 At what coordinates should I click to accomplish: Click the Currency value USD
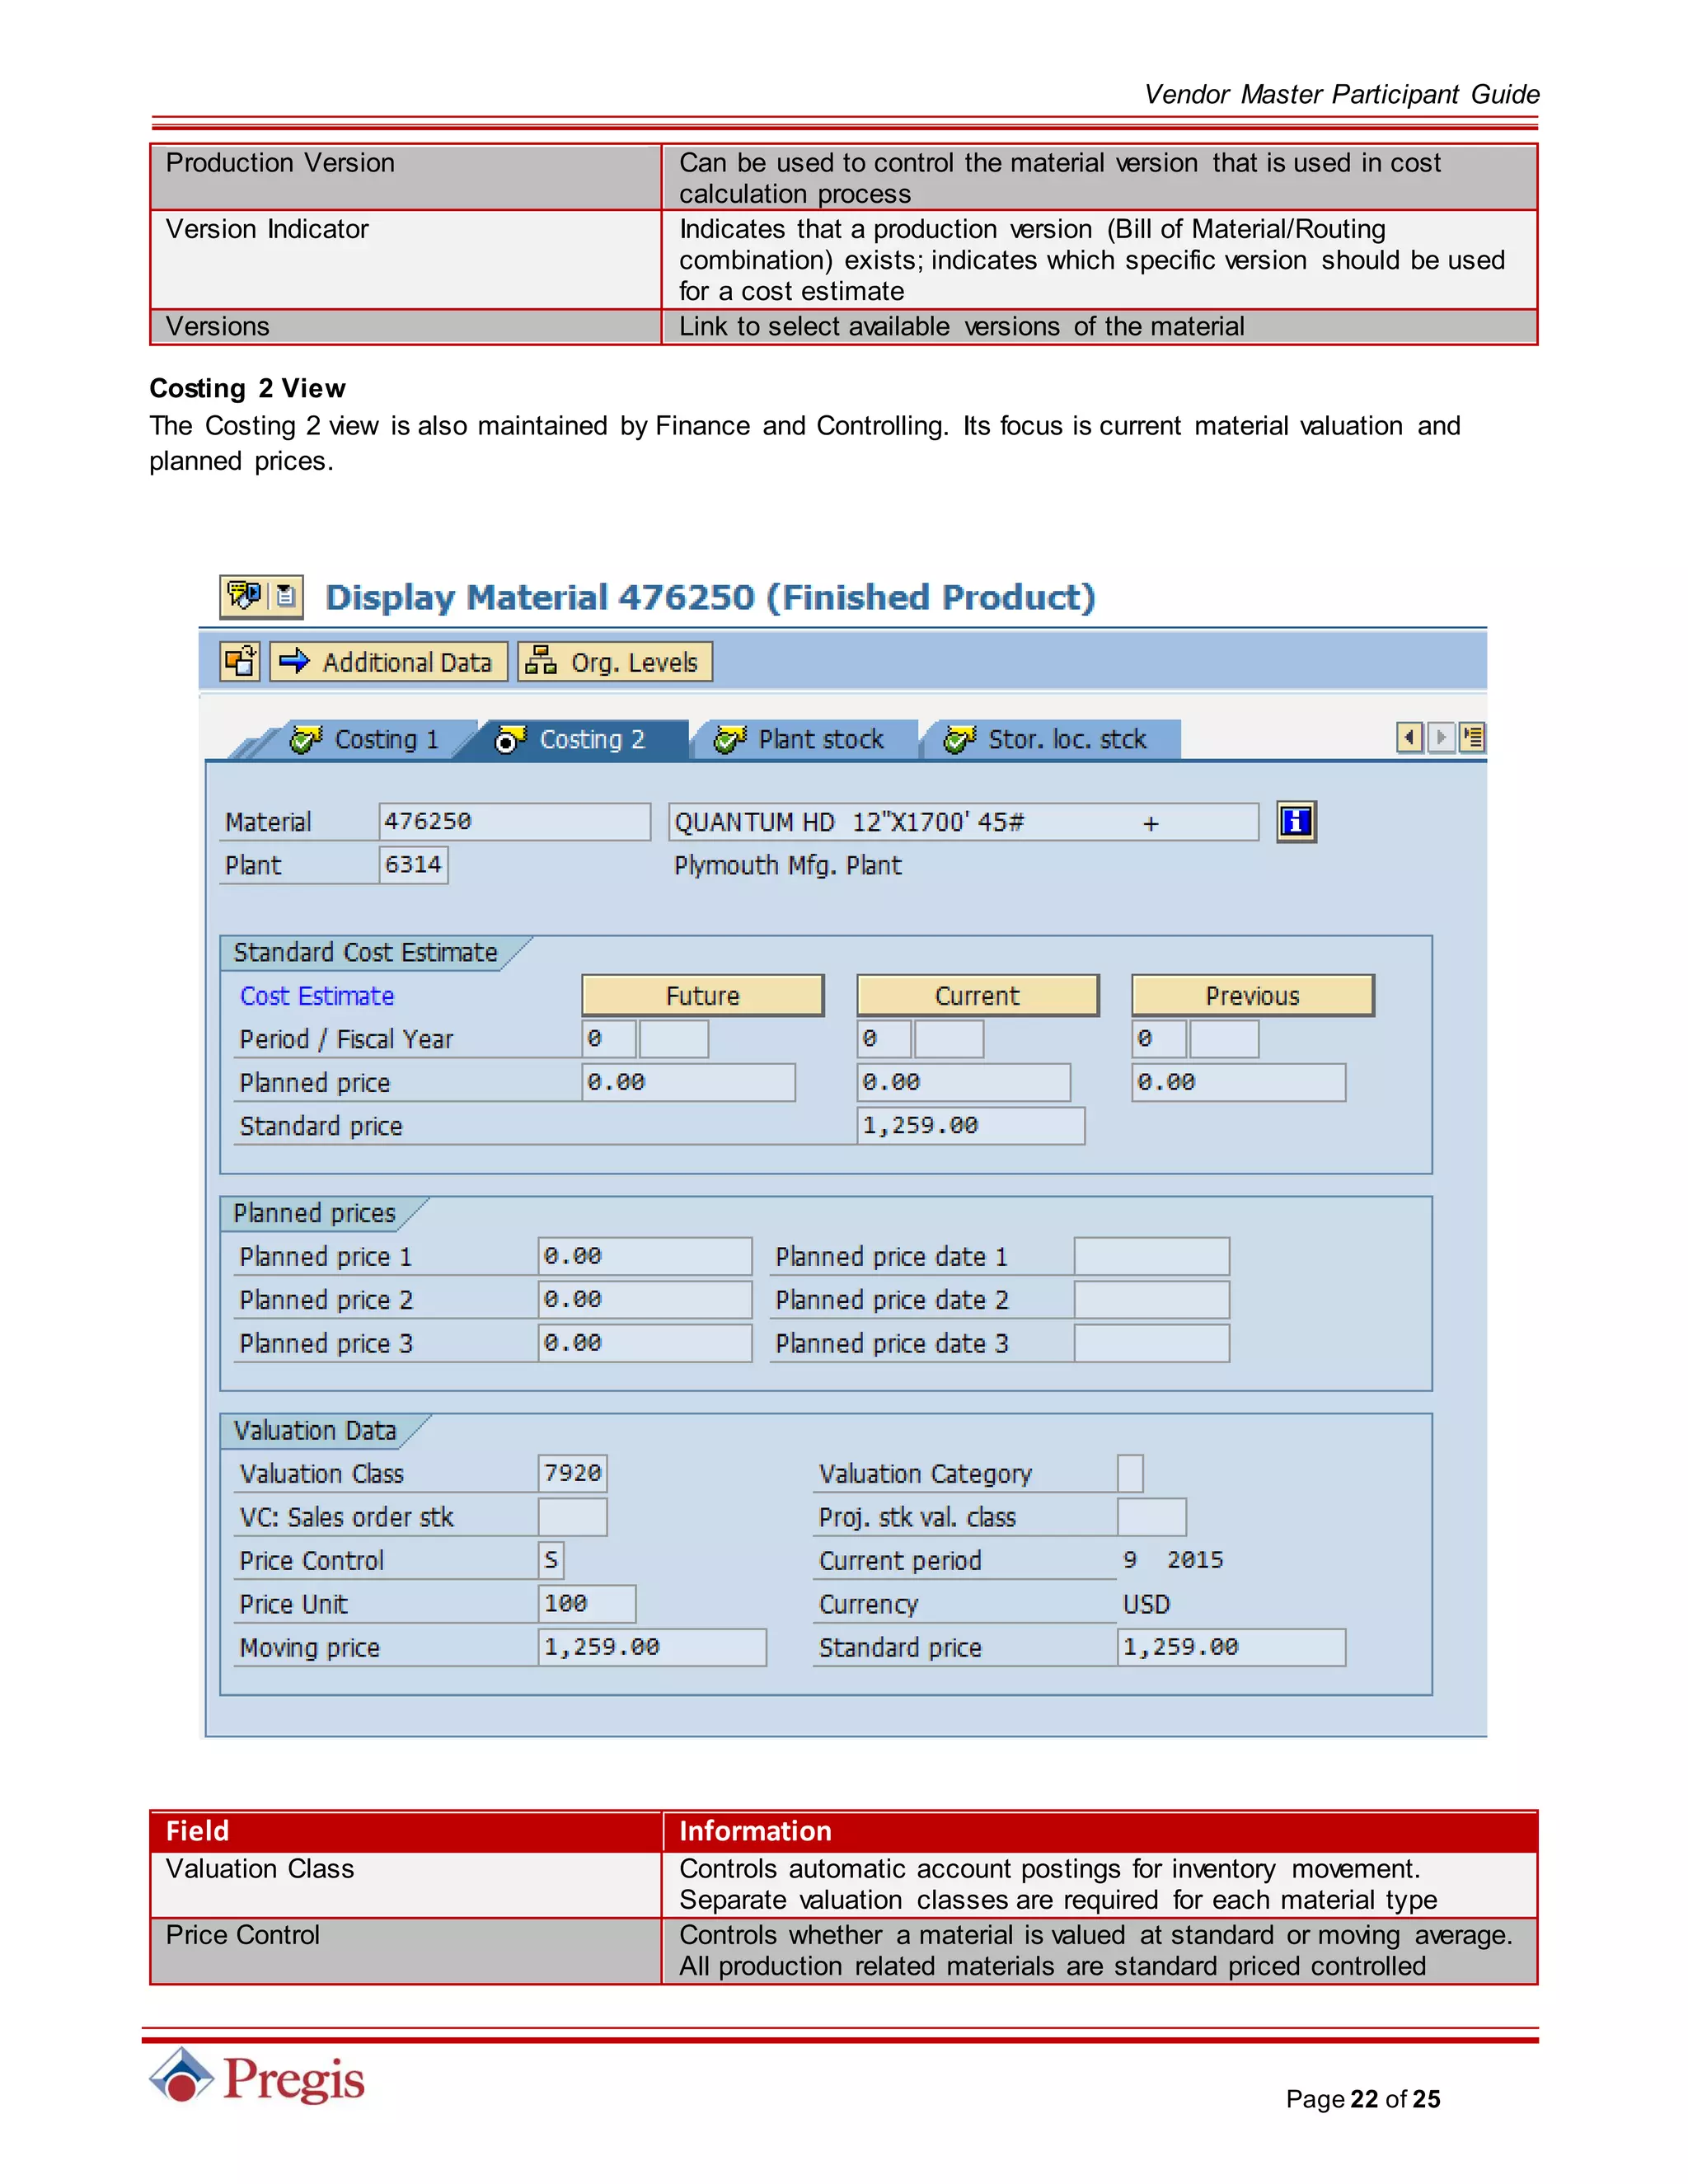coord(1146,1604)
